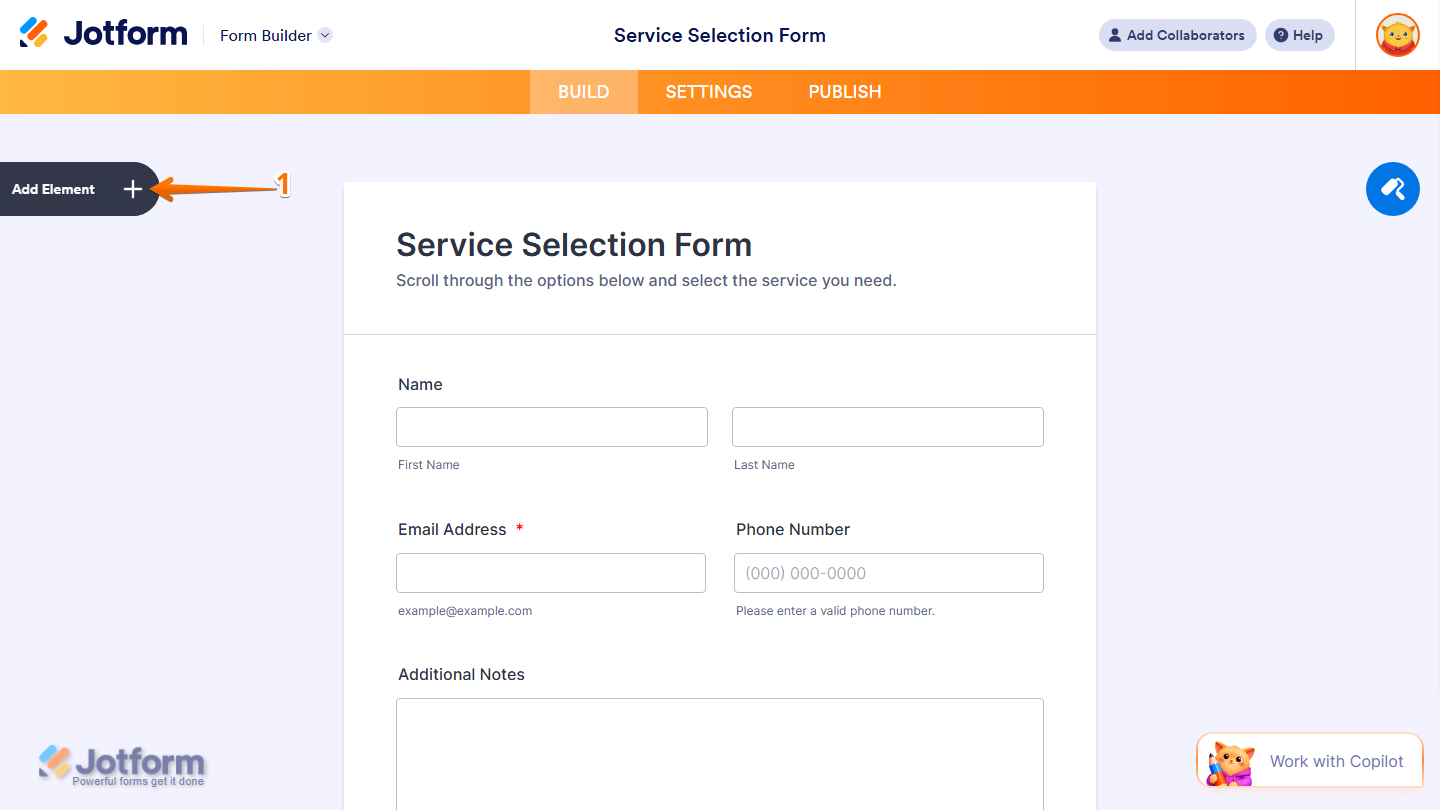Click the Copilot fox mascot icon
Image resolution: width=1440 pixels, height=810 pixels.
[x=1232, y=760]
